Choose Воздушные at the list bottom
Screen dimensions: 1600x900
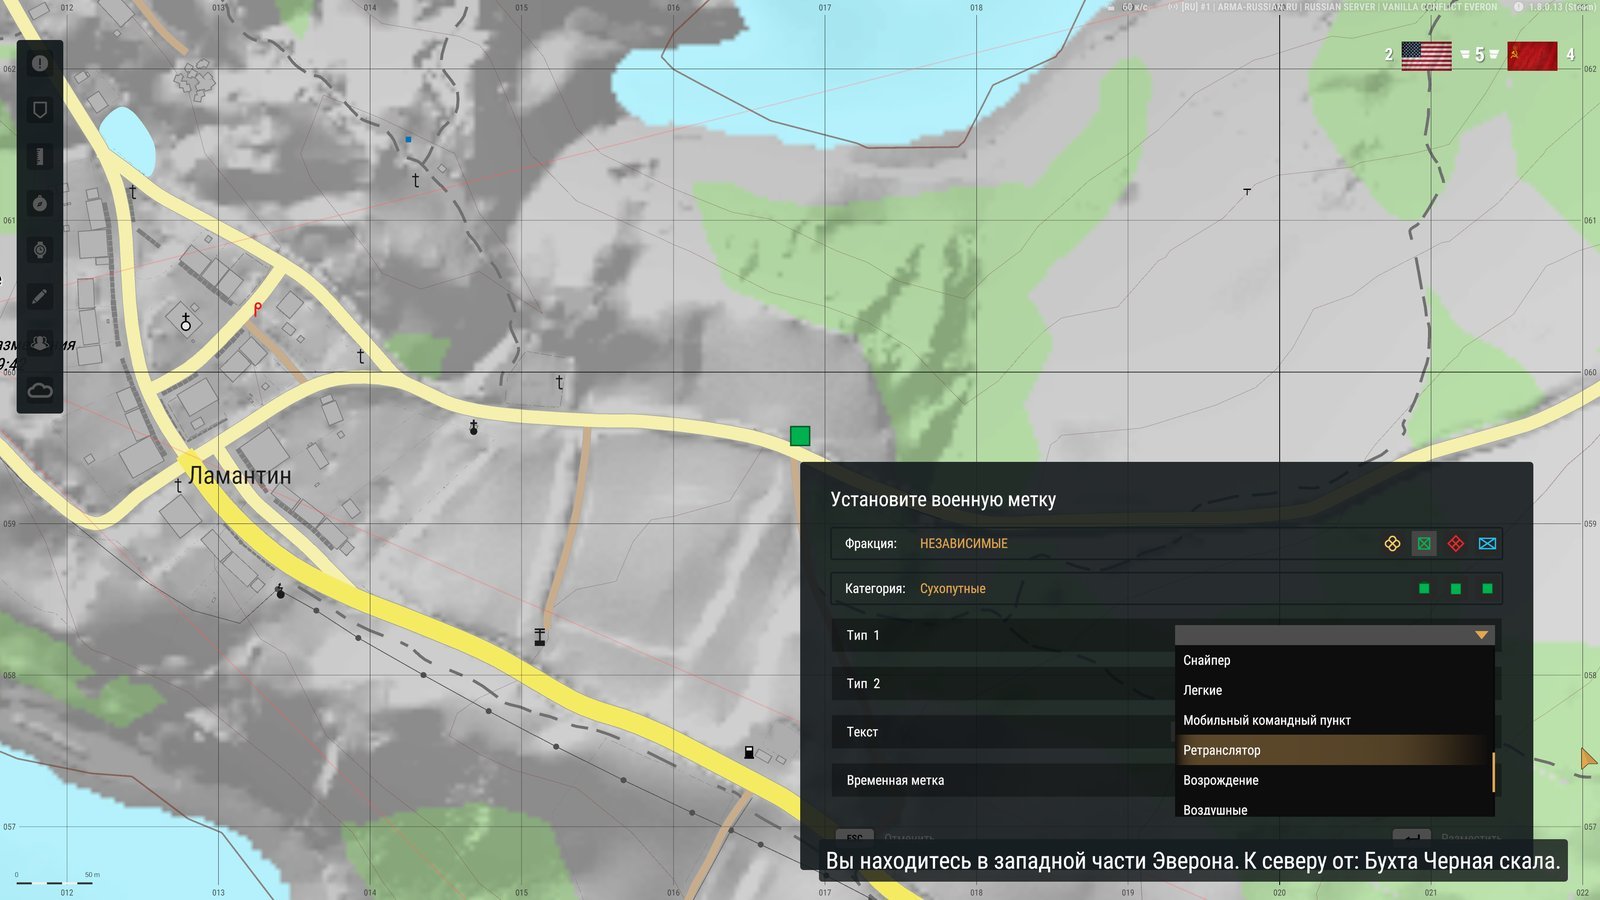point(1334,808)
